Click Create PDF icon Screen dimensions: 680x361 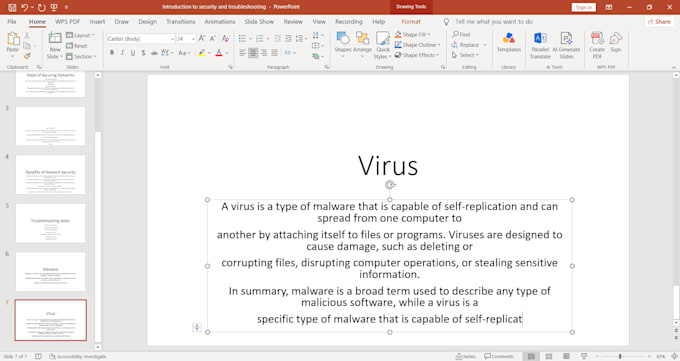pyautogui.click(x=597, y=45)
